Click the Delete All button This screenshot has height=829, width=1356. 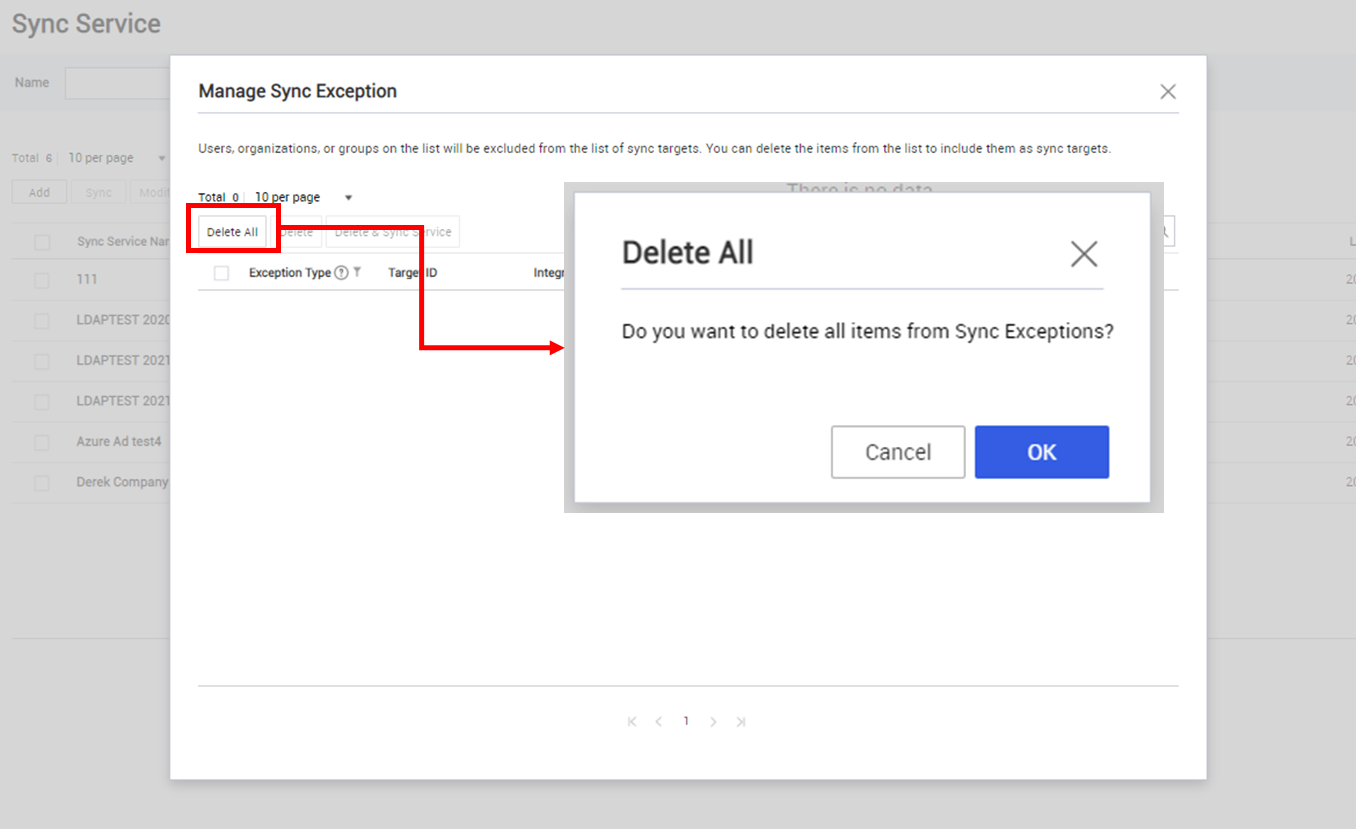232,232
